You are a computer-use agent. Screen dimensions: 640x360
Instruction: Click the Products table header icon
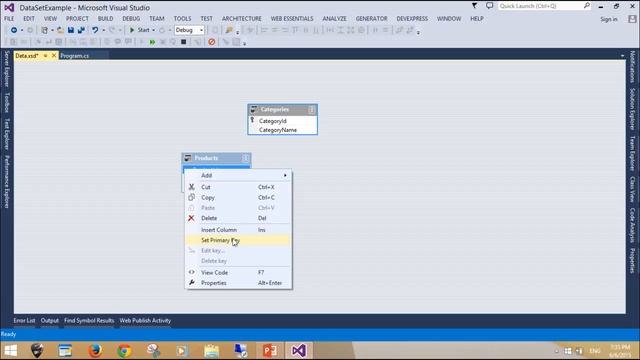coord(188,158)
